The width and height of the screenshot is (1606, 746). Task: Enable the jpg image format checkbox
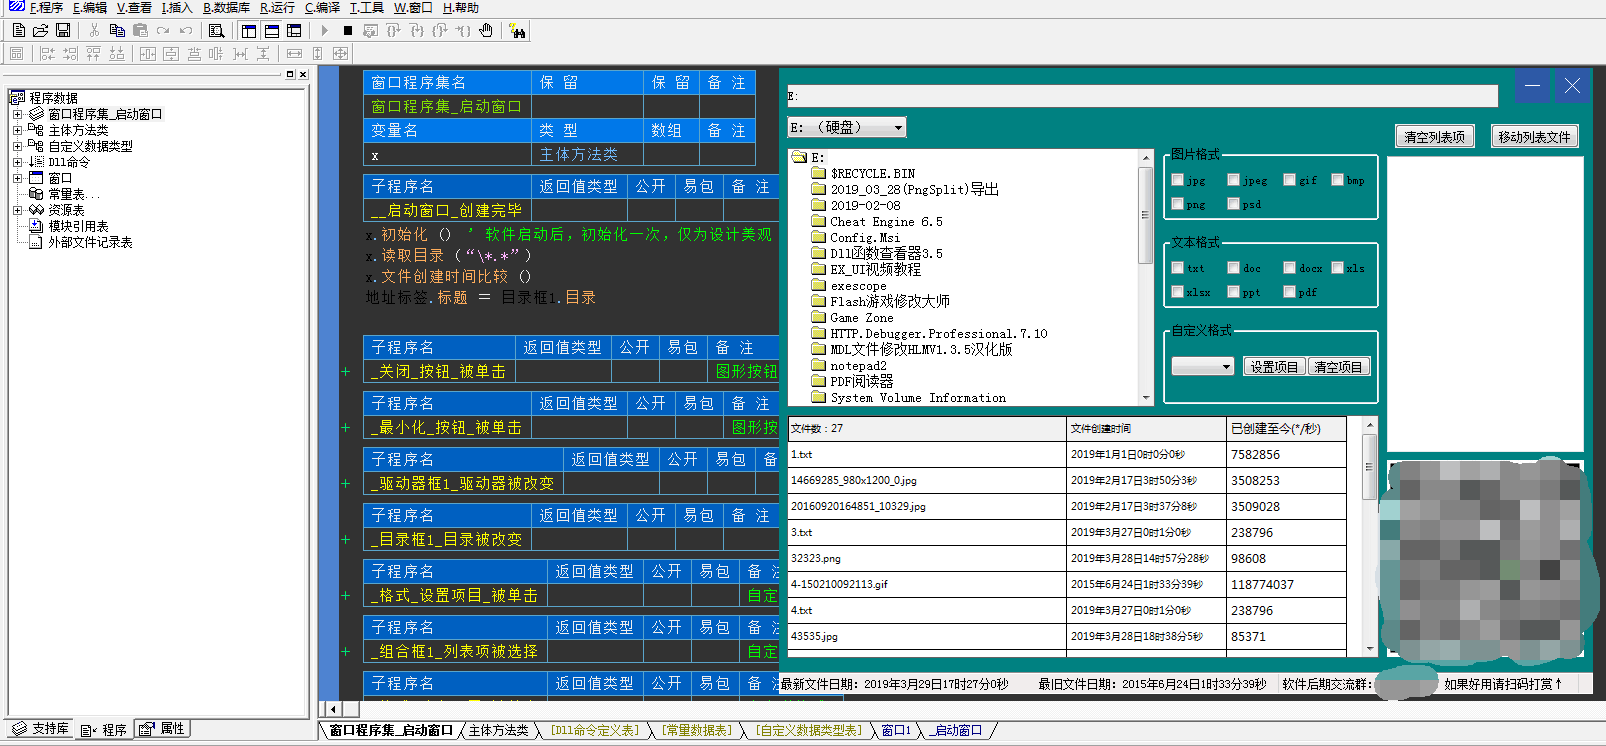click(1178, 180)
